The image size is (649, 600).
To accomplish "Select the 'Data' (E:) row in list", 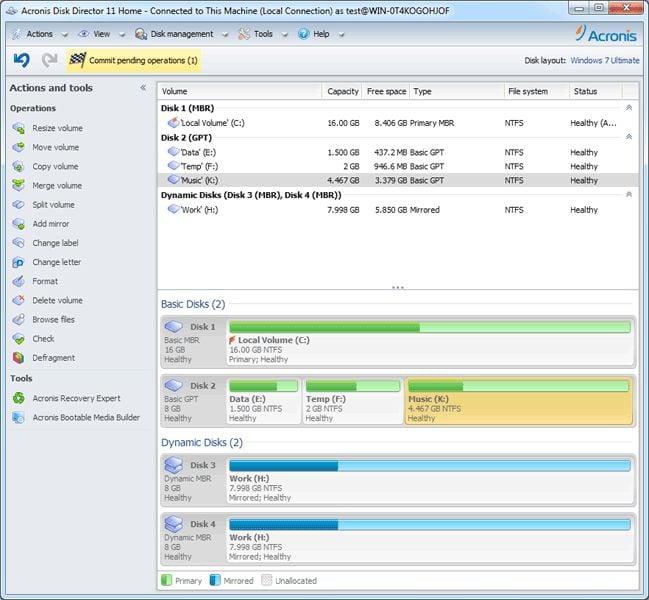I will [x=398, y=152].
